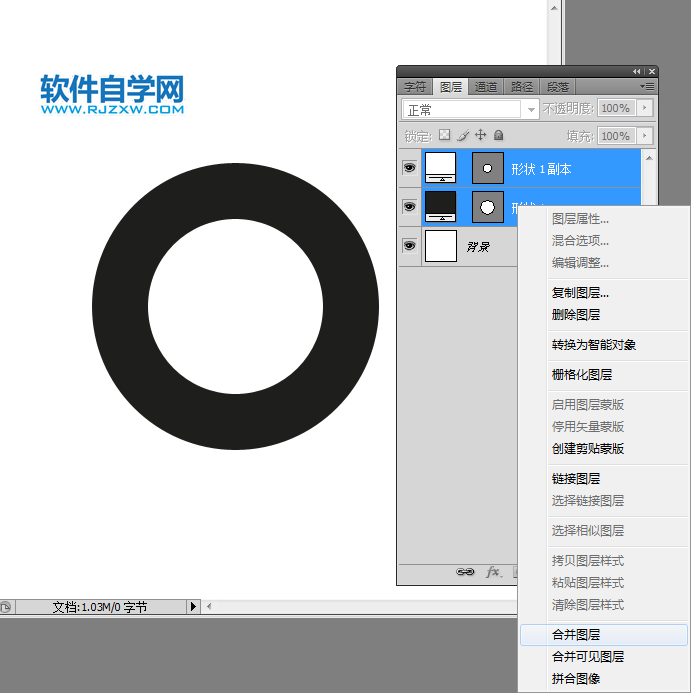Click lock transparent pixels icon
This screenshot has width=691, height=693.
point(444,135)
